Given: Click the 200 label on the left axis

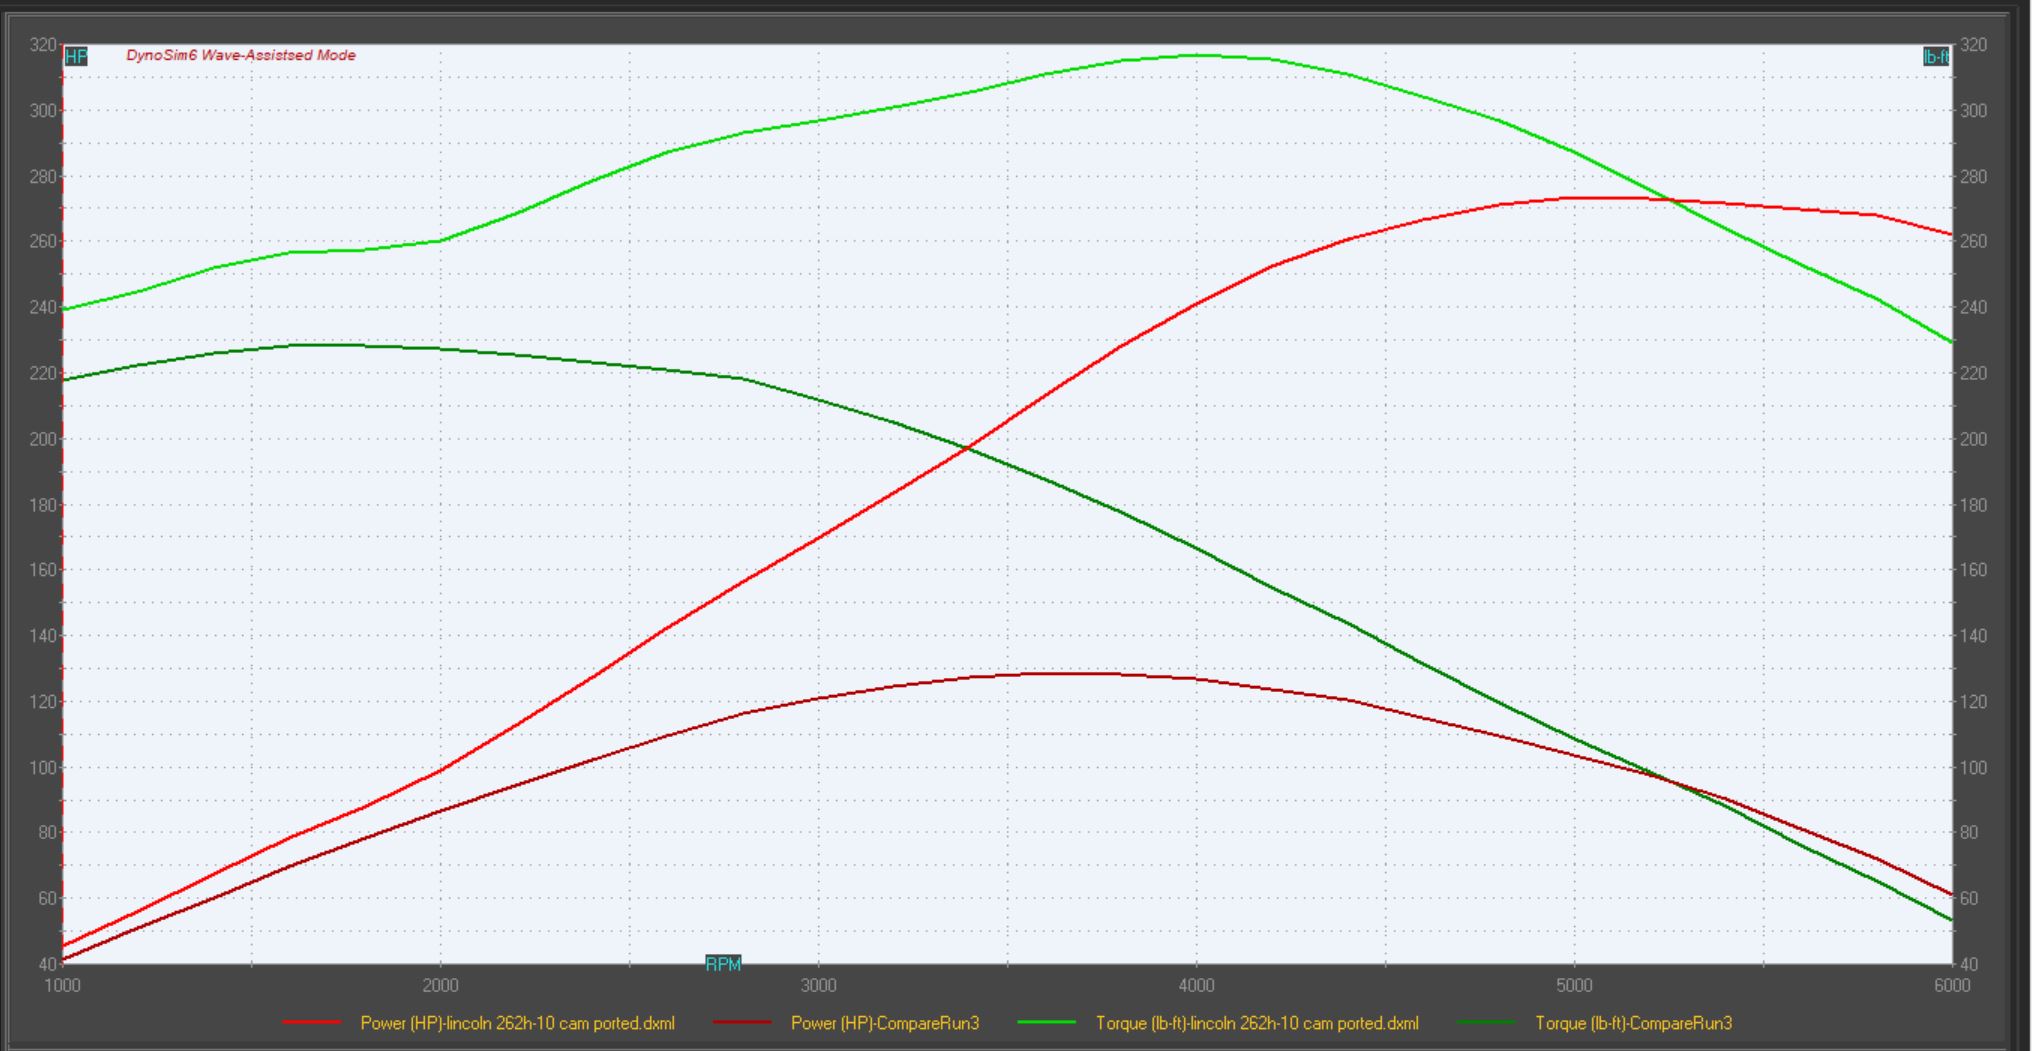Looking at the screenshot, I should pyautogui.click(x=42, y=439).
